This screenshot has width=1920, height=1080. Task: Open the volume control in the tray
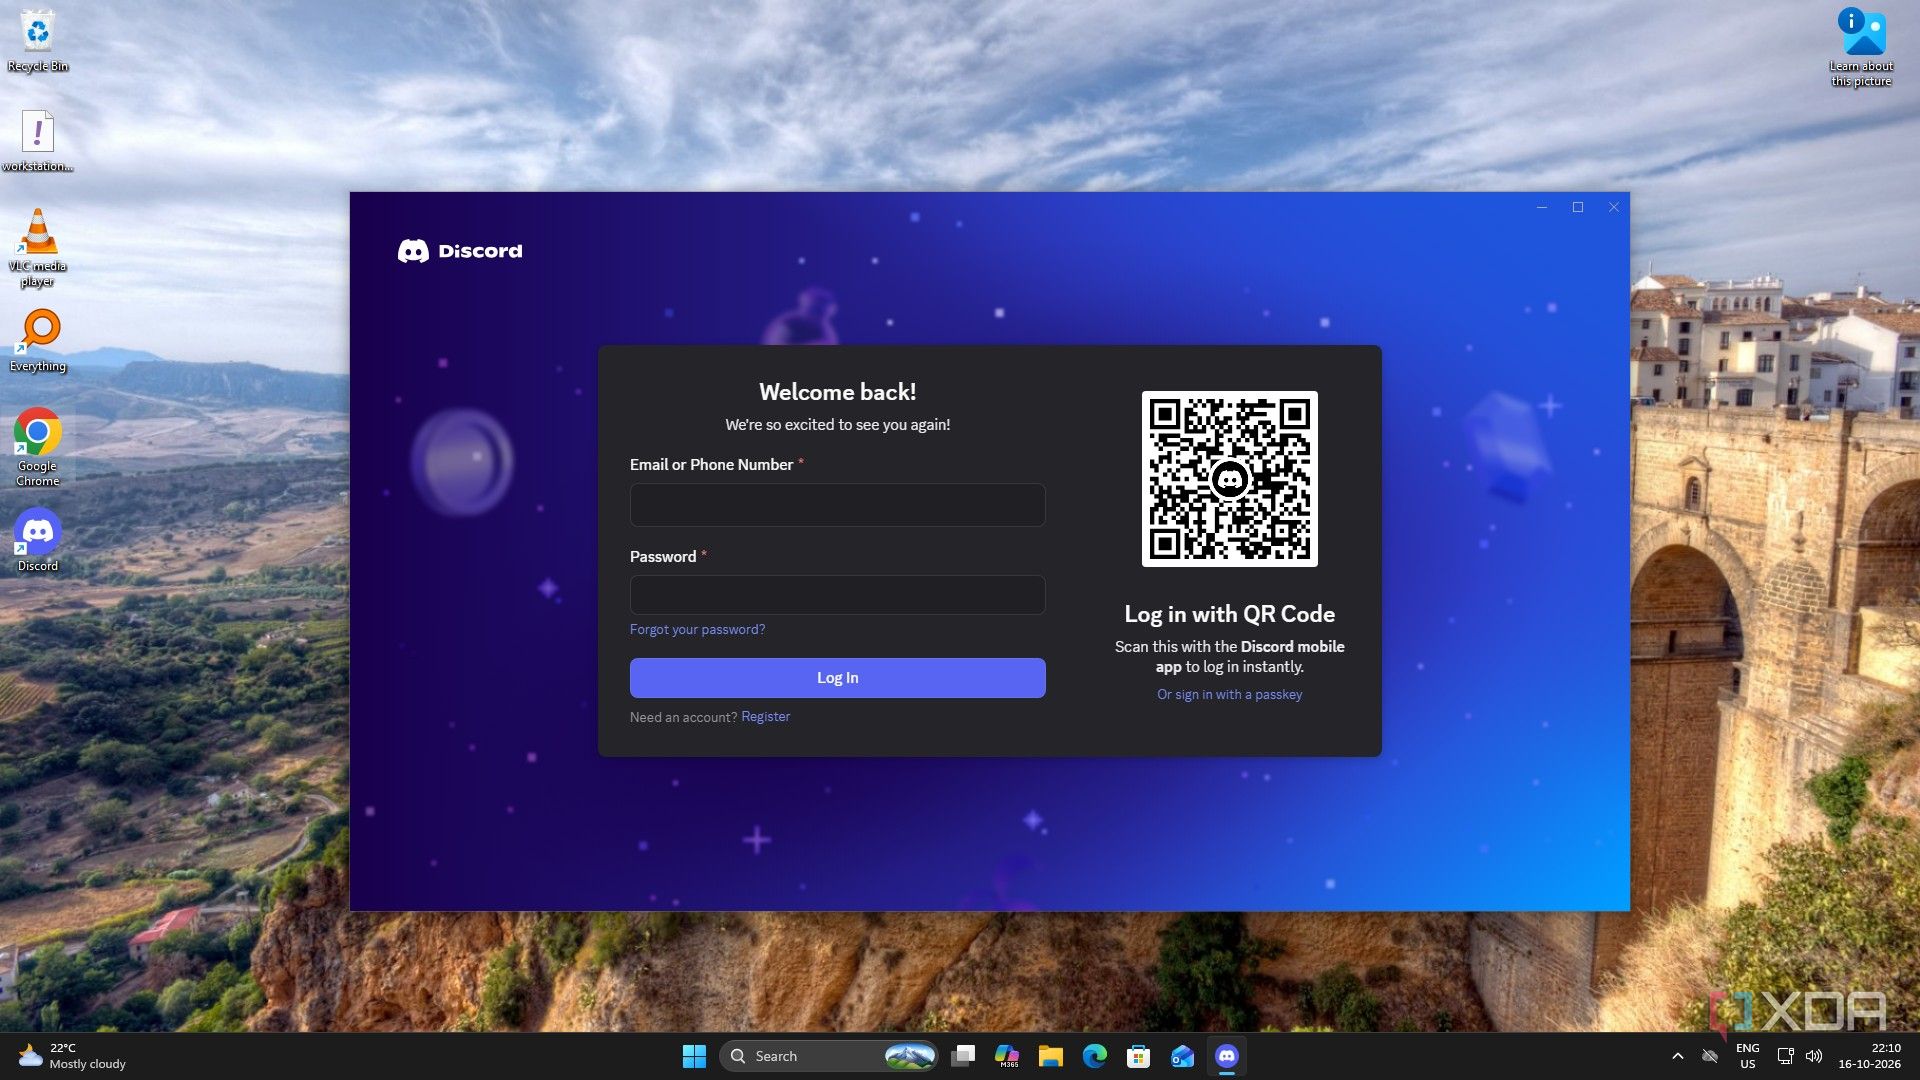1814,1056
